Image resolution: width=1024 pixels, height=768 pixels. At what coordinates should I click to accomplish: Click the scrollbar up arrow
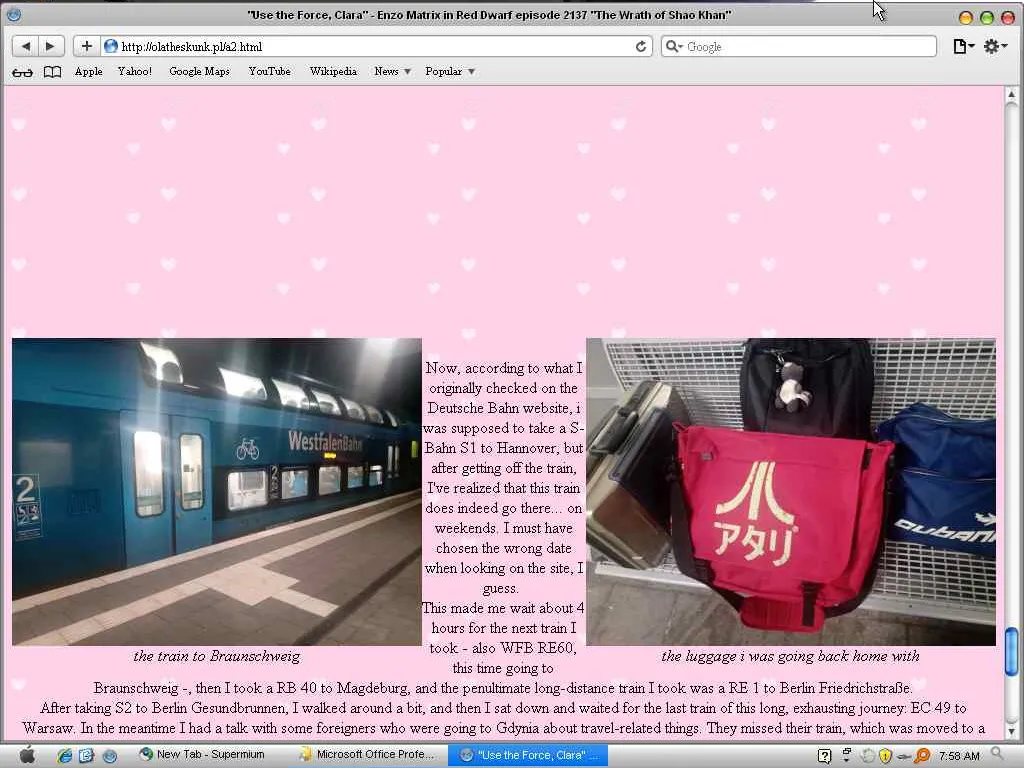(1011, 95)
